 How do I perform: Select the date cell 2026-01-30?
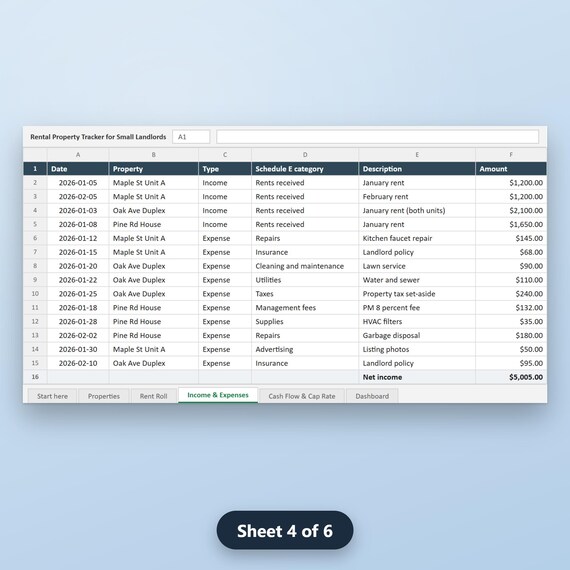(78, 349)
